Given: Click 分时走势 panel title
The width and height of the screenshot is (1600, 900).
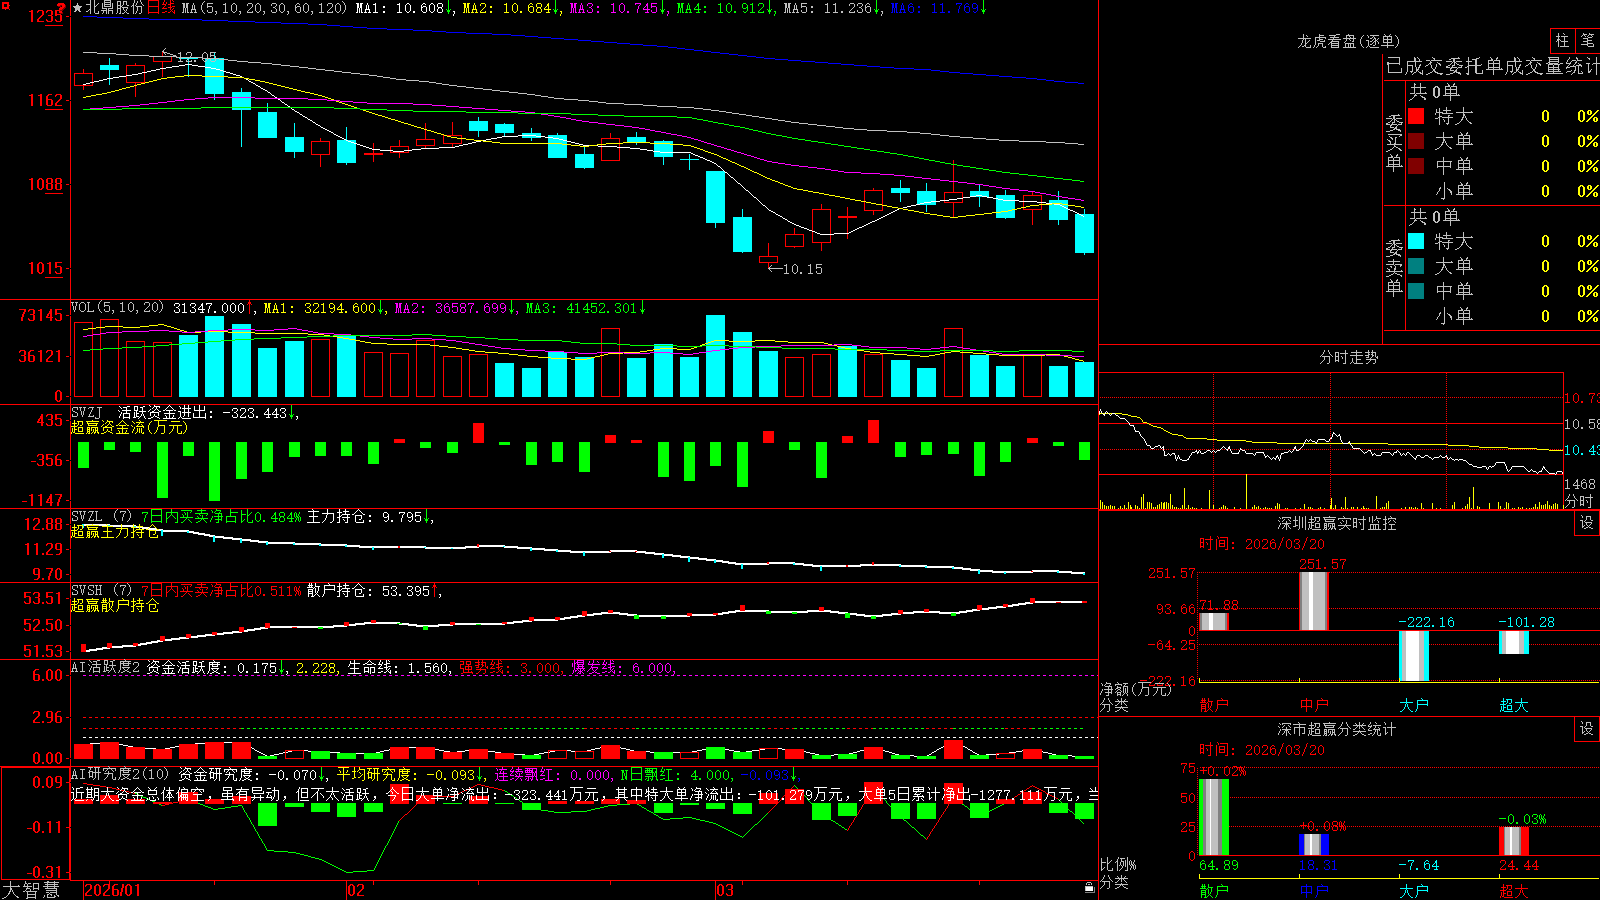Looking at the screenshot, I should coord(1348,357).
